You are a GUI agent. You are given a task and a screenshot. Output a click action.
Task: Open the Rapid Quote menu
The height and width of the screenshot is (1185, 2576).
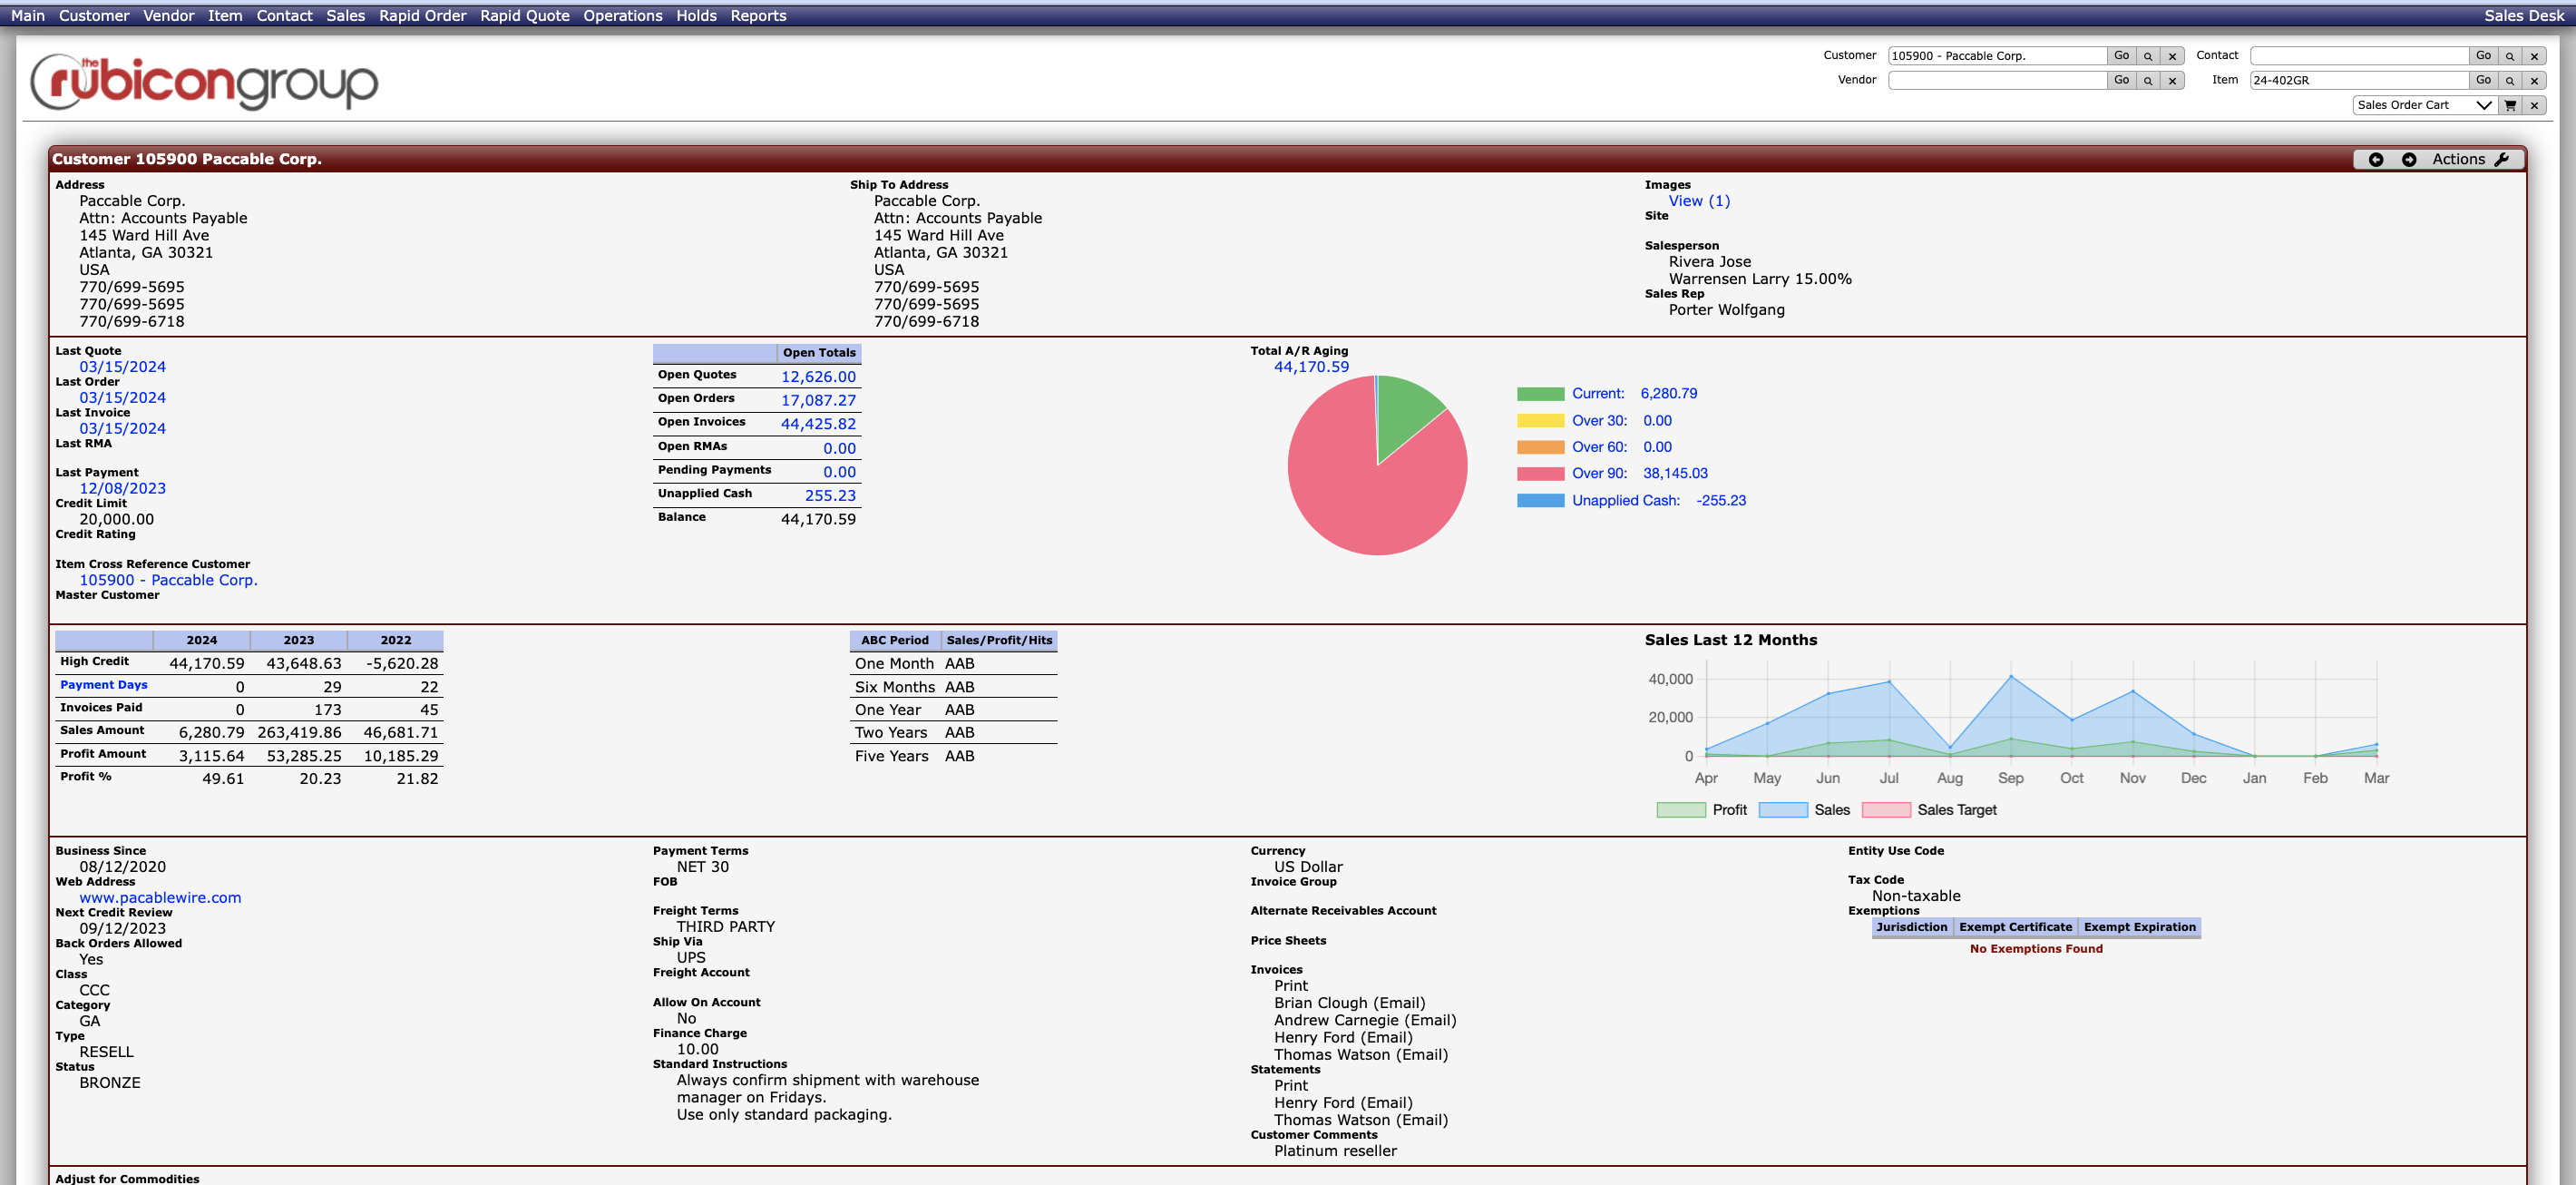[x=524, y=15]
